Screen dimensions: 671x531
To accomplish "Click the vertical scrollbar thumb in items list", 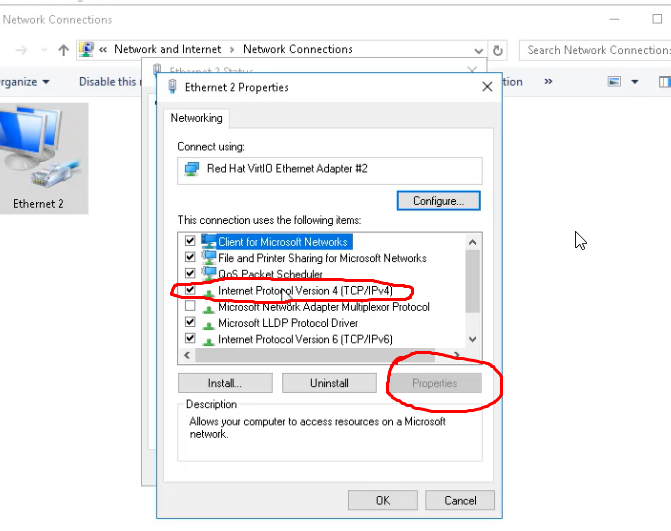I will [472, 282].
